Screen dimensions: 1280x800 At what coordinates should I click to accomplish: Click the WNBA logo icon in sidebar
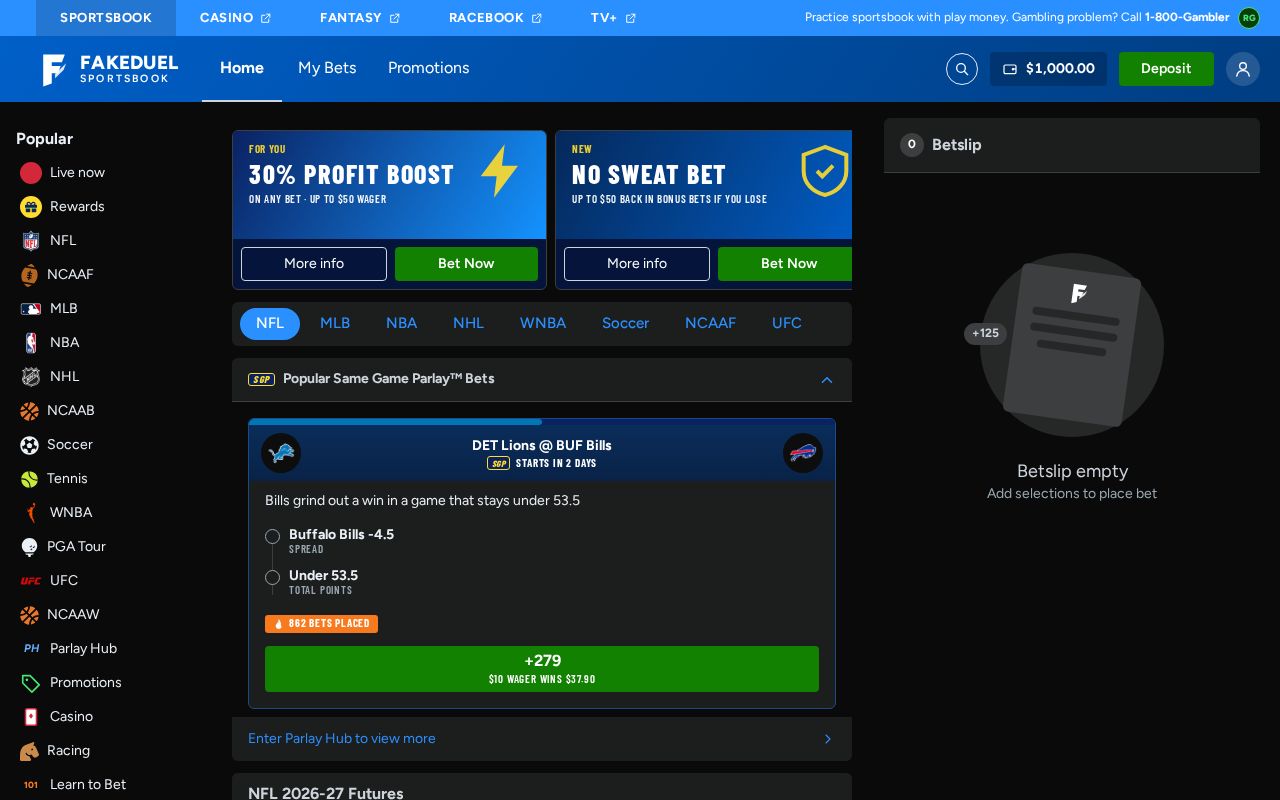pyautogui.click(x=31, y=513)
